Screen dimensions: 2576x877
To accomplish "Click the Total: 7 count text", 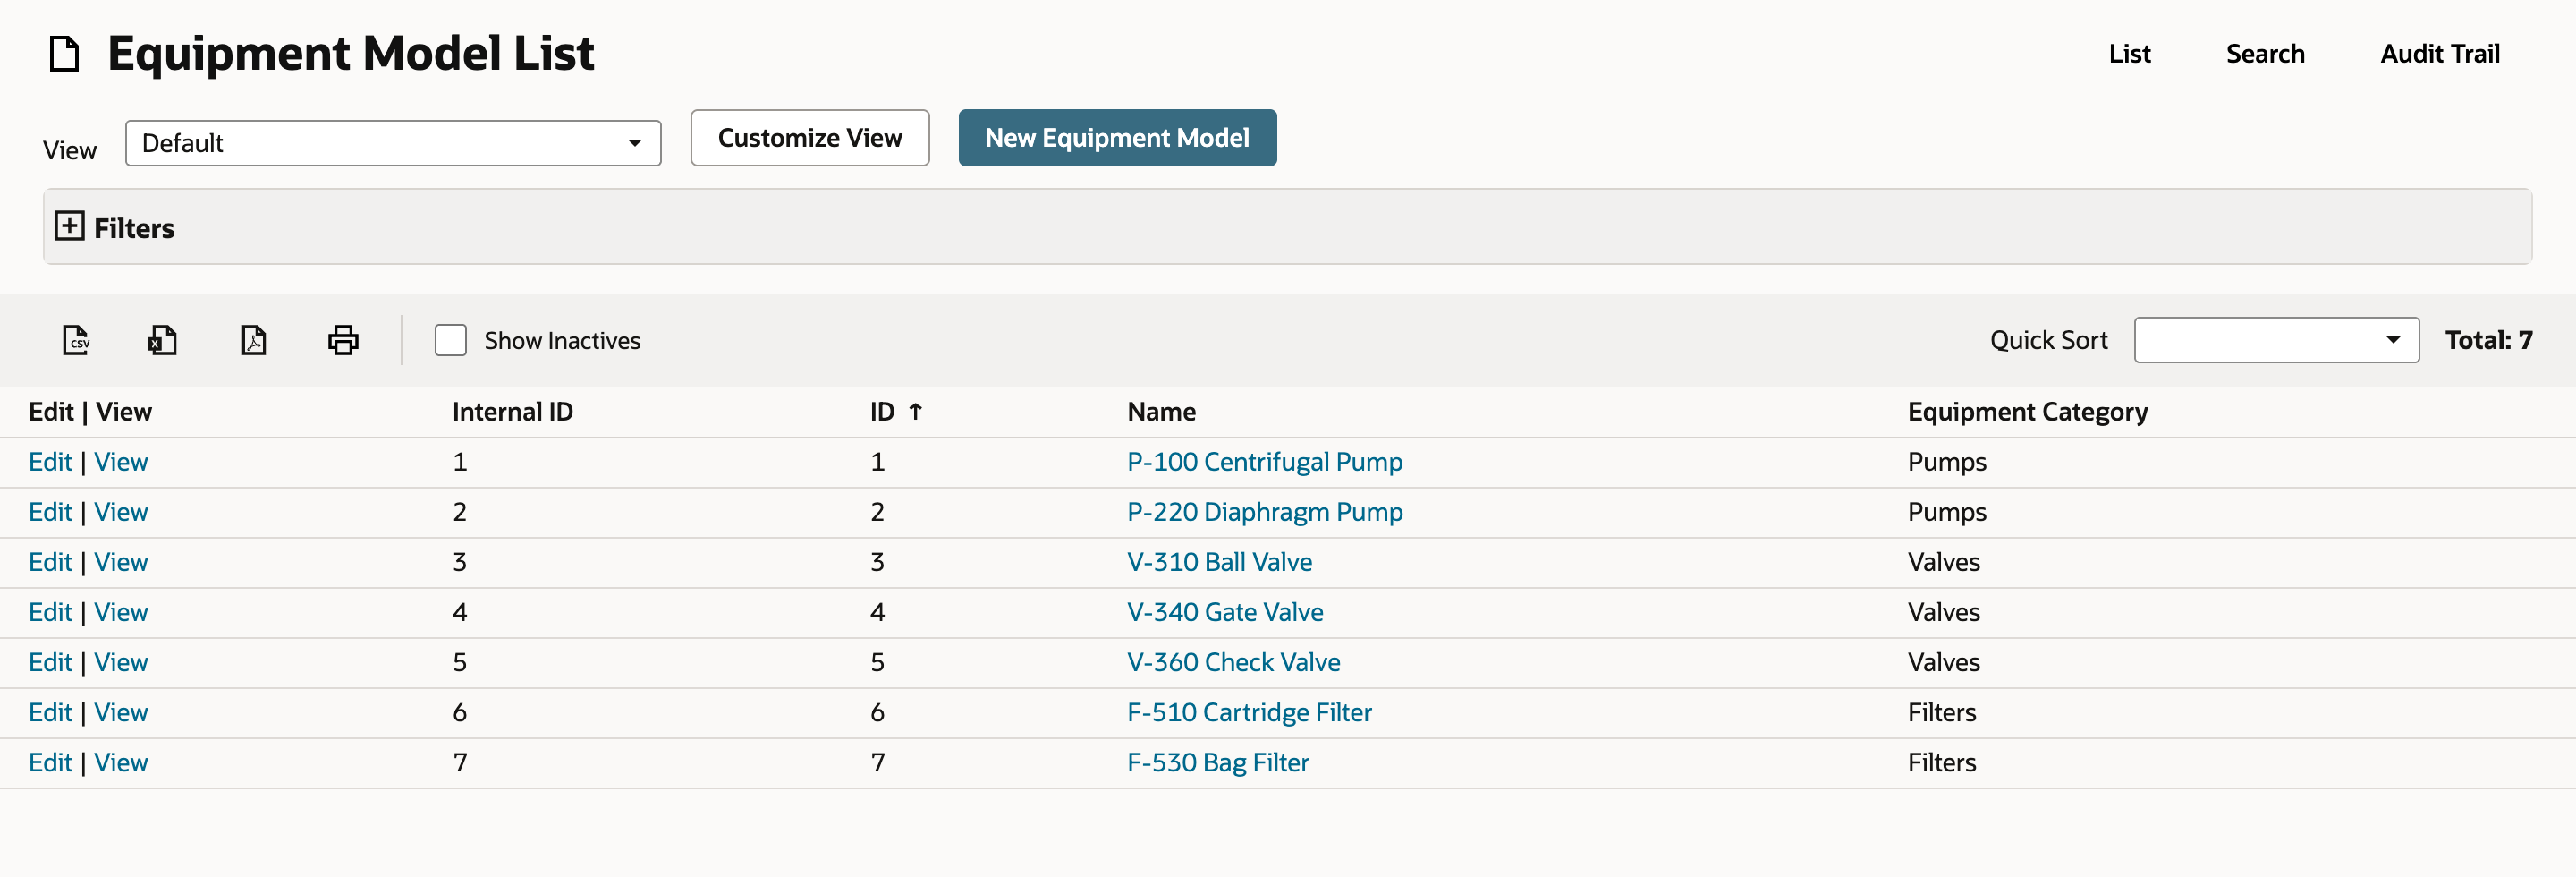I will click(x=2488, y=340).
